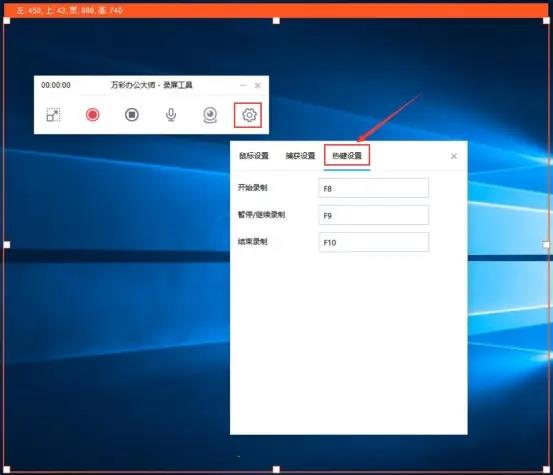Click the 暂停/继续录制 hotkey field showing F9
553x475 pixels.
(374, 215)
